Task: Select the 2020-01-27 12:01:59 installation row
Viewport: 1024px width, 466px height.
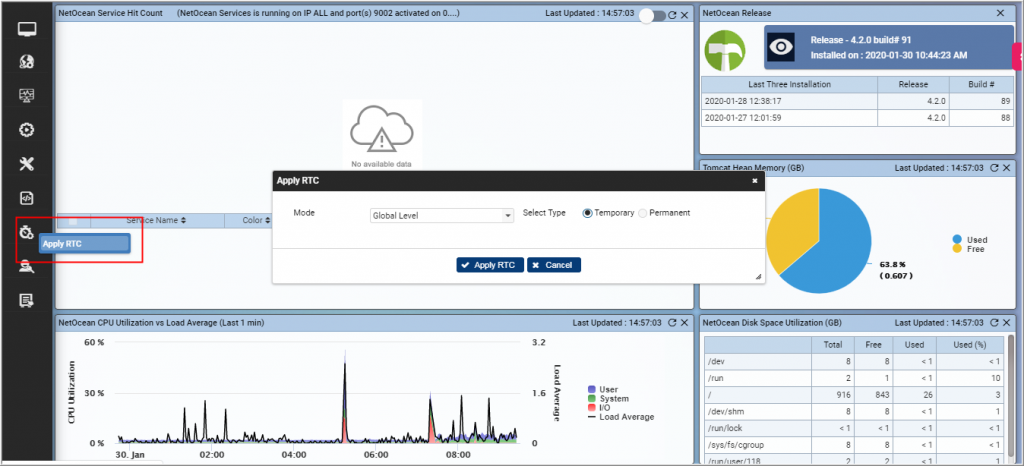Action: coord(857,118)
